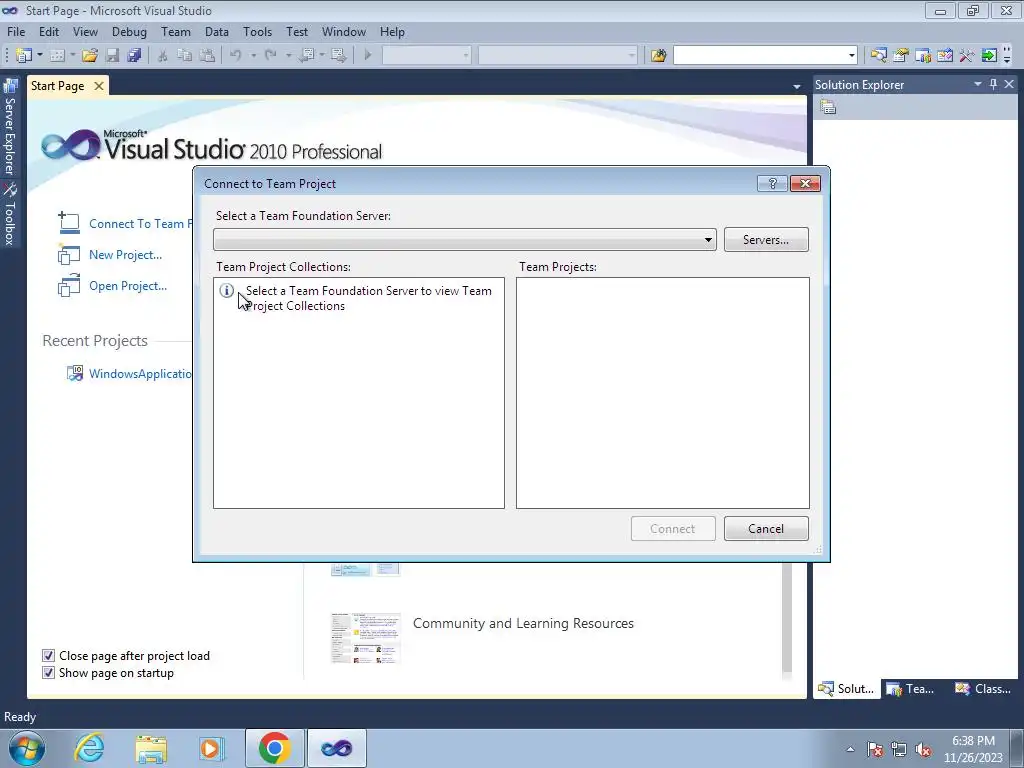The height and width of the screenshot is (768, 1024).
Task: Click the Open Project... link
Action: [x=128, y=285]
